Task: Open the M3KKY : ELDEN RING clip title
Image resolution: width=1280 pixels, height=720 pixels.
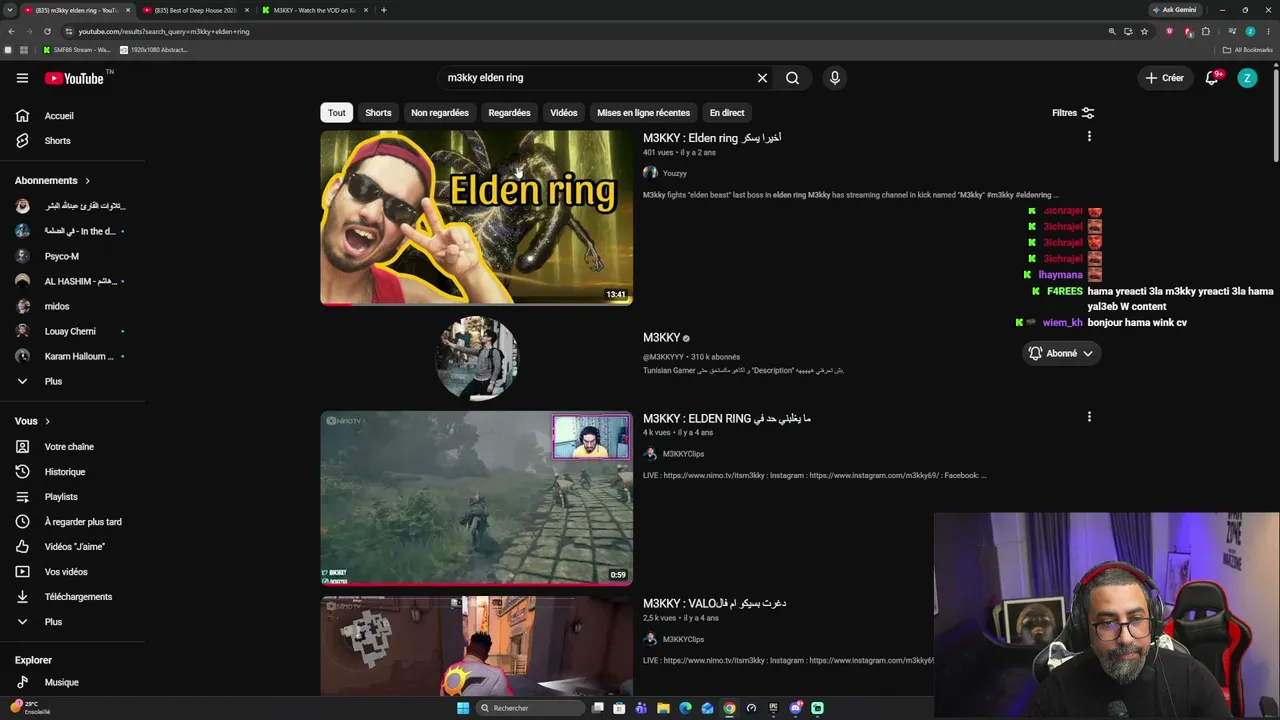Action: point(727,418)
